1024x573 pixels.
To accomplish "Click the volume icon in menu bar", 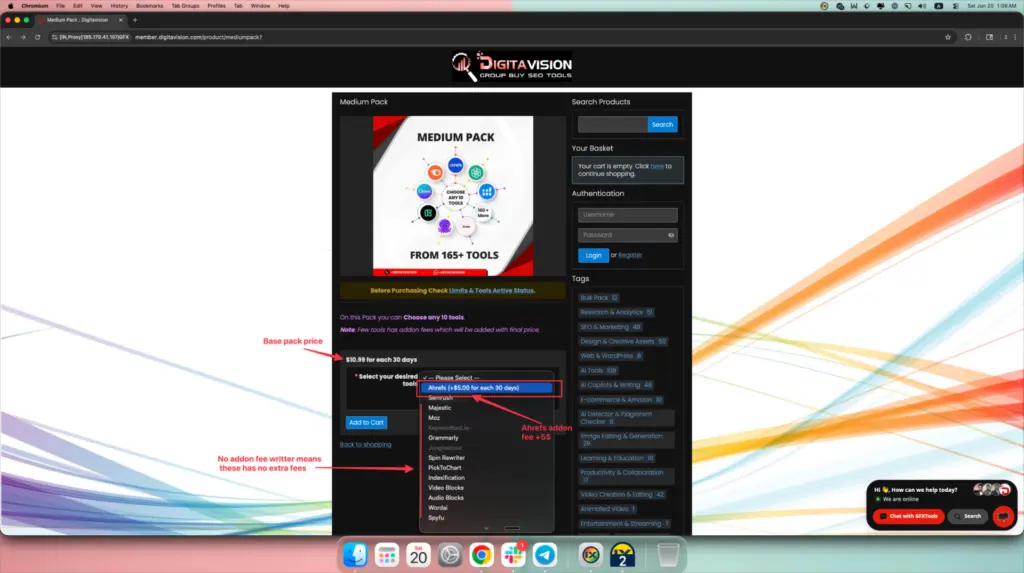I will point(922,6).
